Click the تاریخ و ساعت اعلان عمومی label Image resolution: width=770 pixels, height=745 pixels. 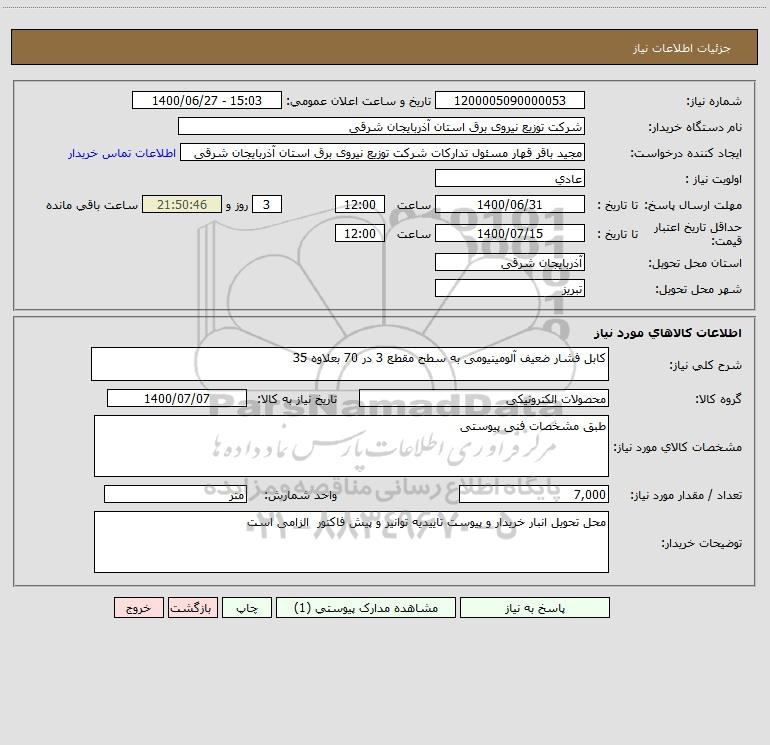pyautogui.click(x=359, y=102)
